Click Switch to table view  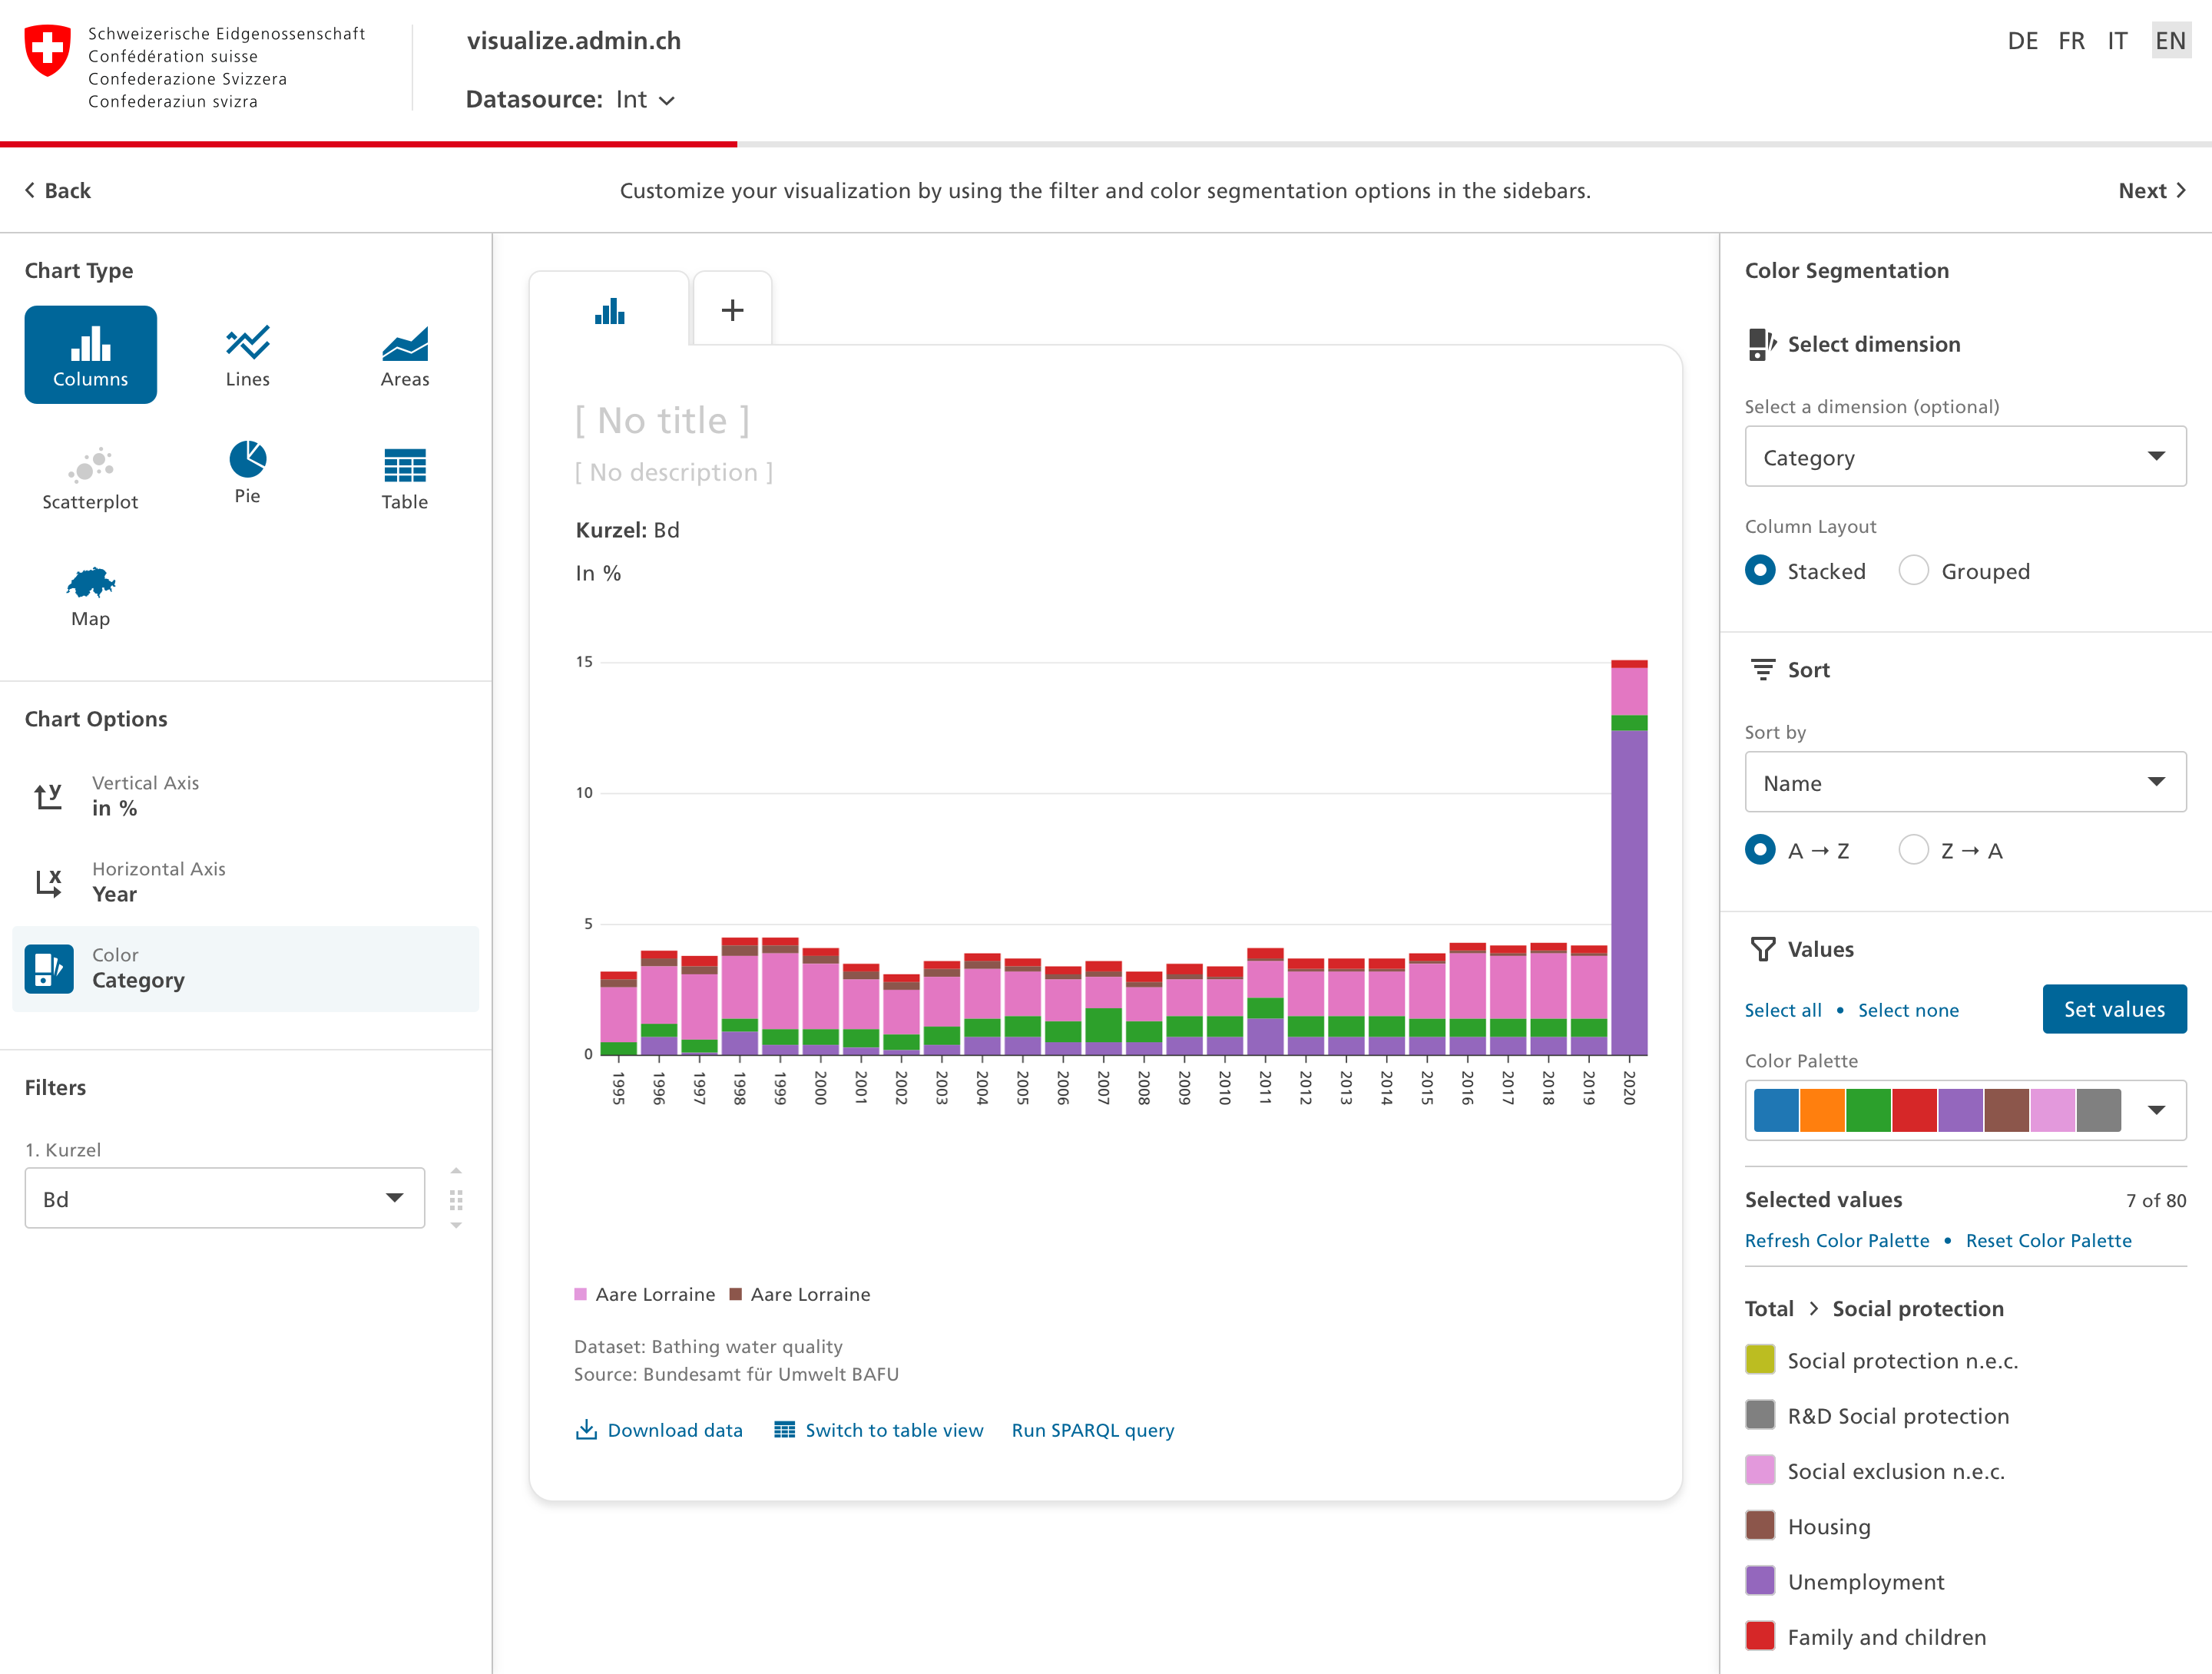[879, 1430]
